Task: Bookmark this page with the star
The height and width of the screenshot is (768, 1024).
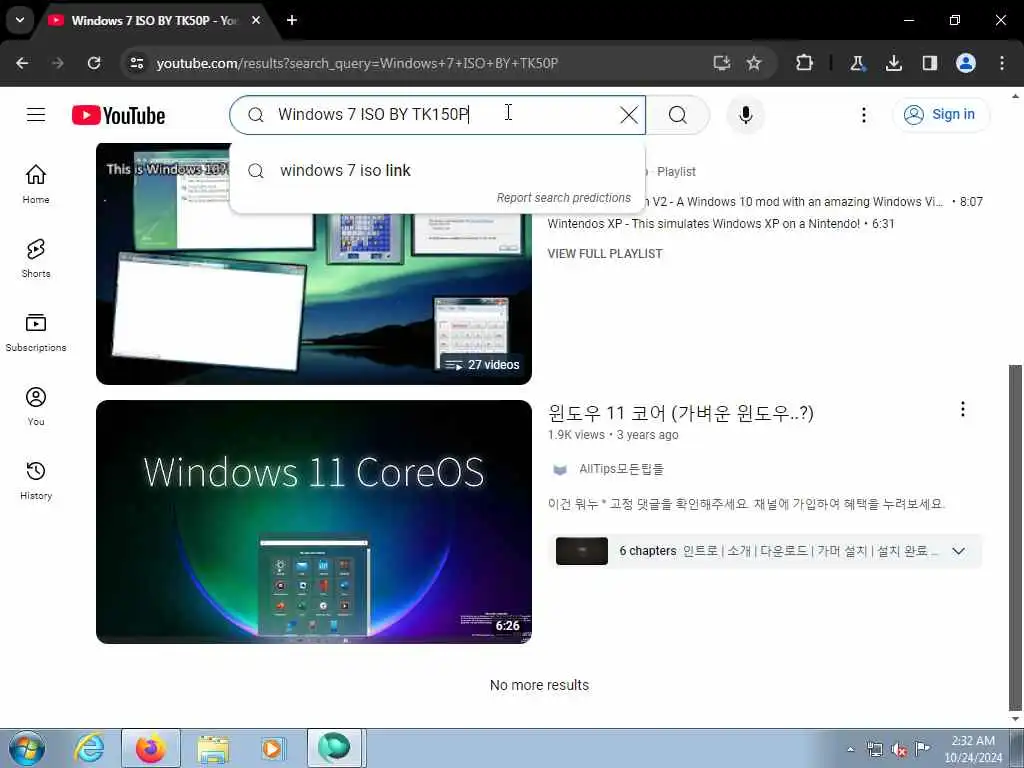Action: [x=754, y=63]
